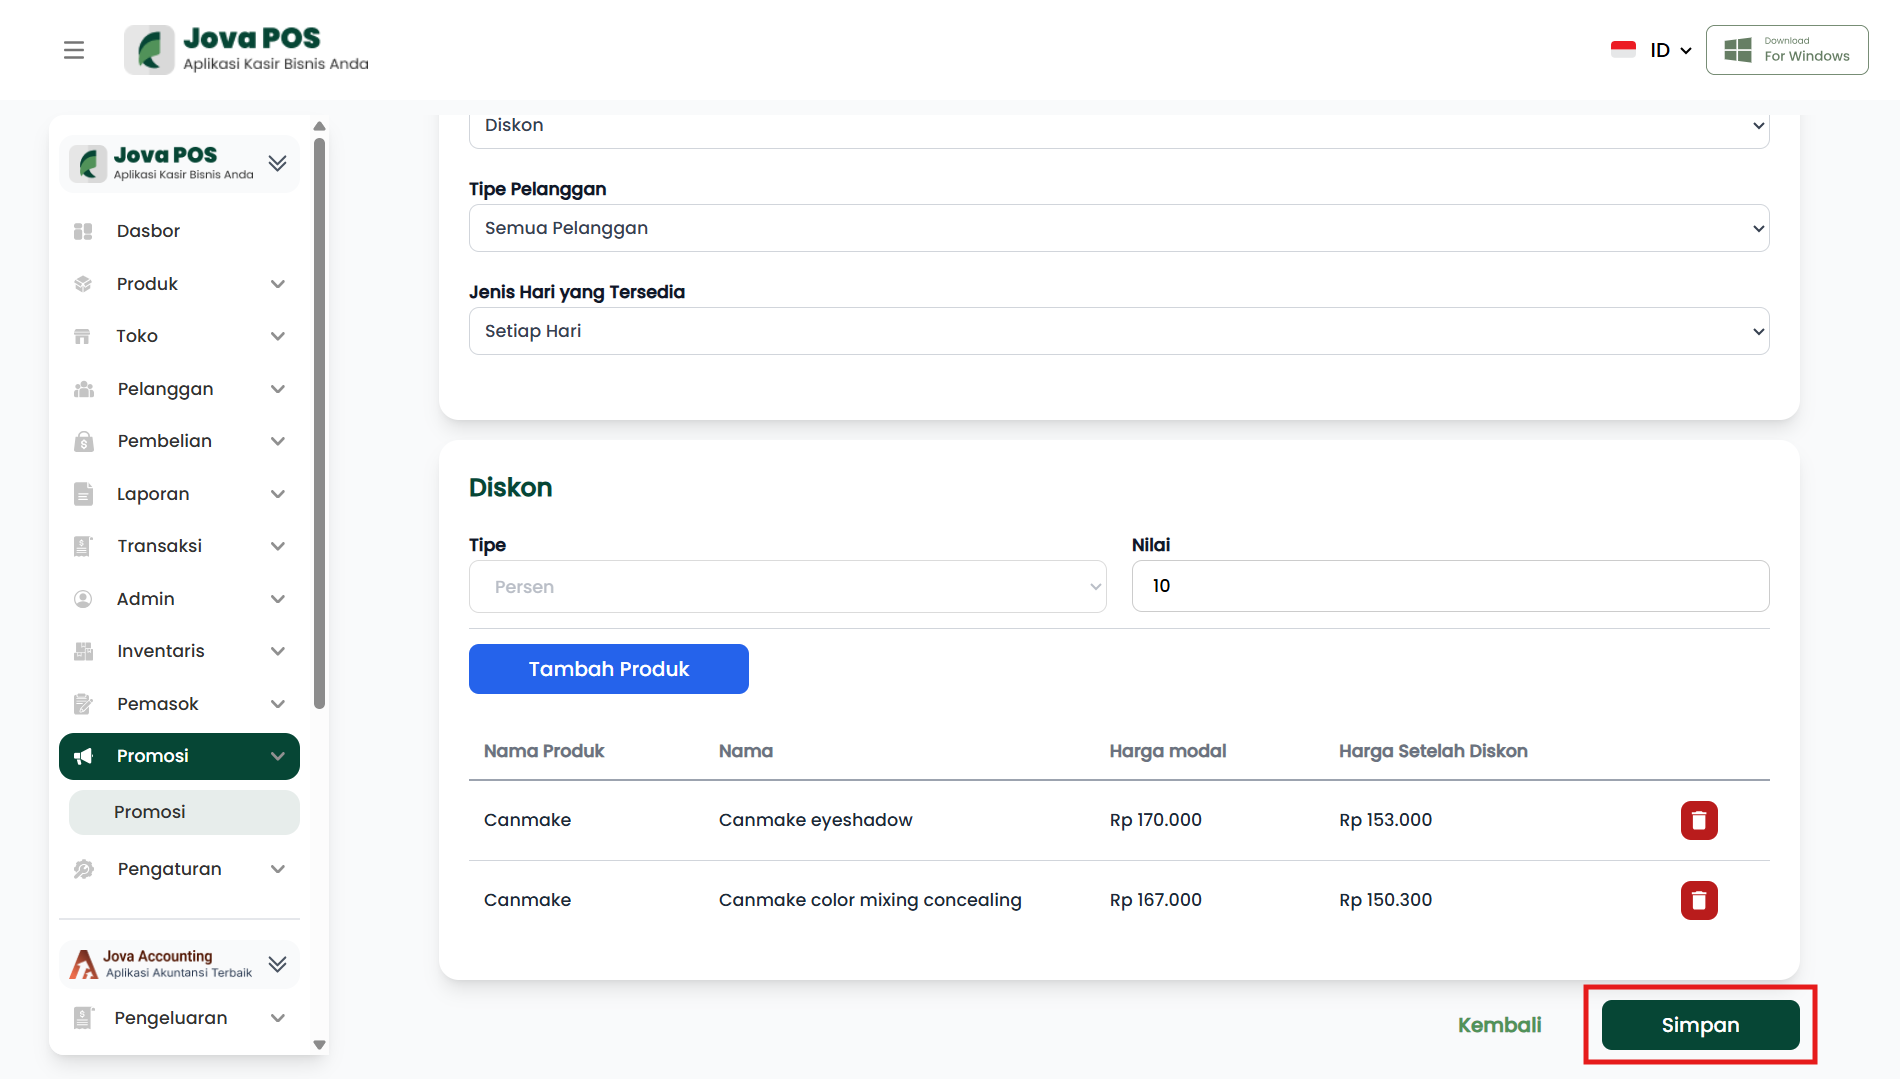
Task: Open the discount Tipe Persen dropdown
Action: 787,587
